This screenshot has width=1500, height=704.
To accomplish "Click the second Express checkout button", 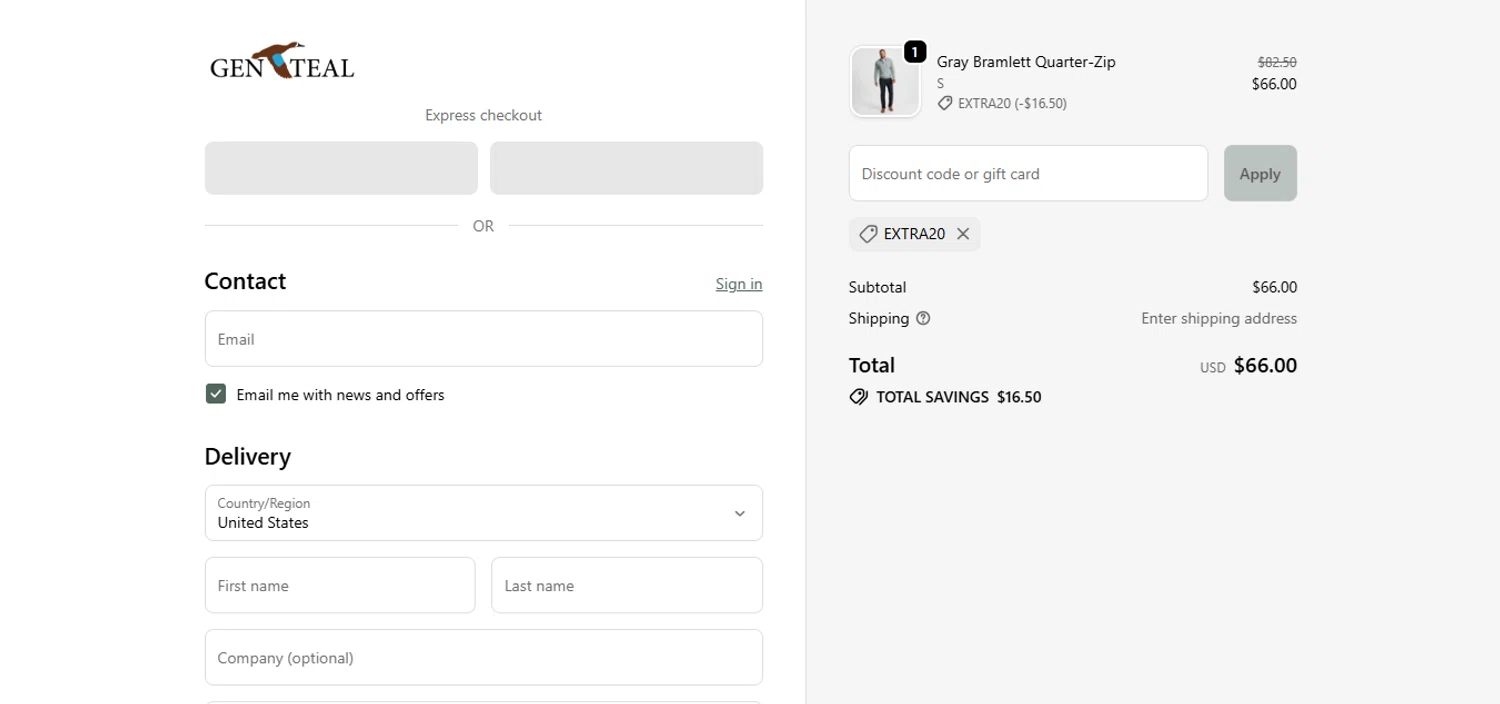I will point(626,168).
